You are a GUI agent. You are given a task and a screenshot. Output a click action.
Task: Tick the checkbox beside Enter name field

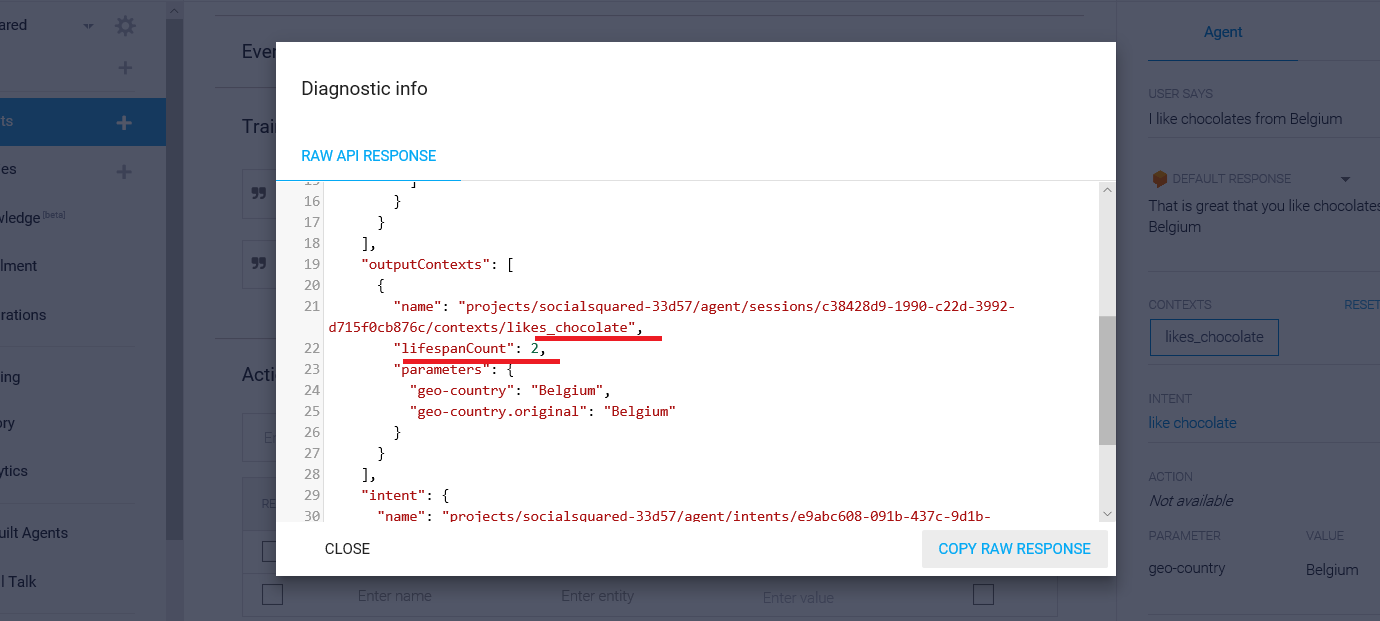272,595
